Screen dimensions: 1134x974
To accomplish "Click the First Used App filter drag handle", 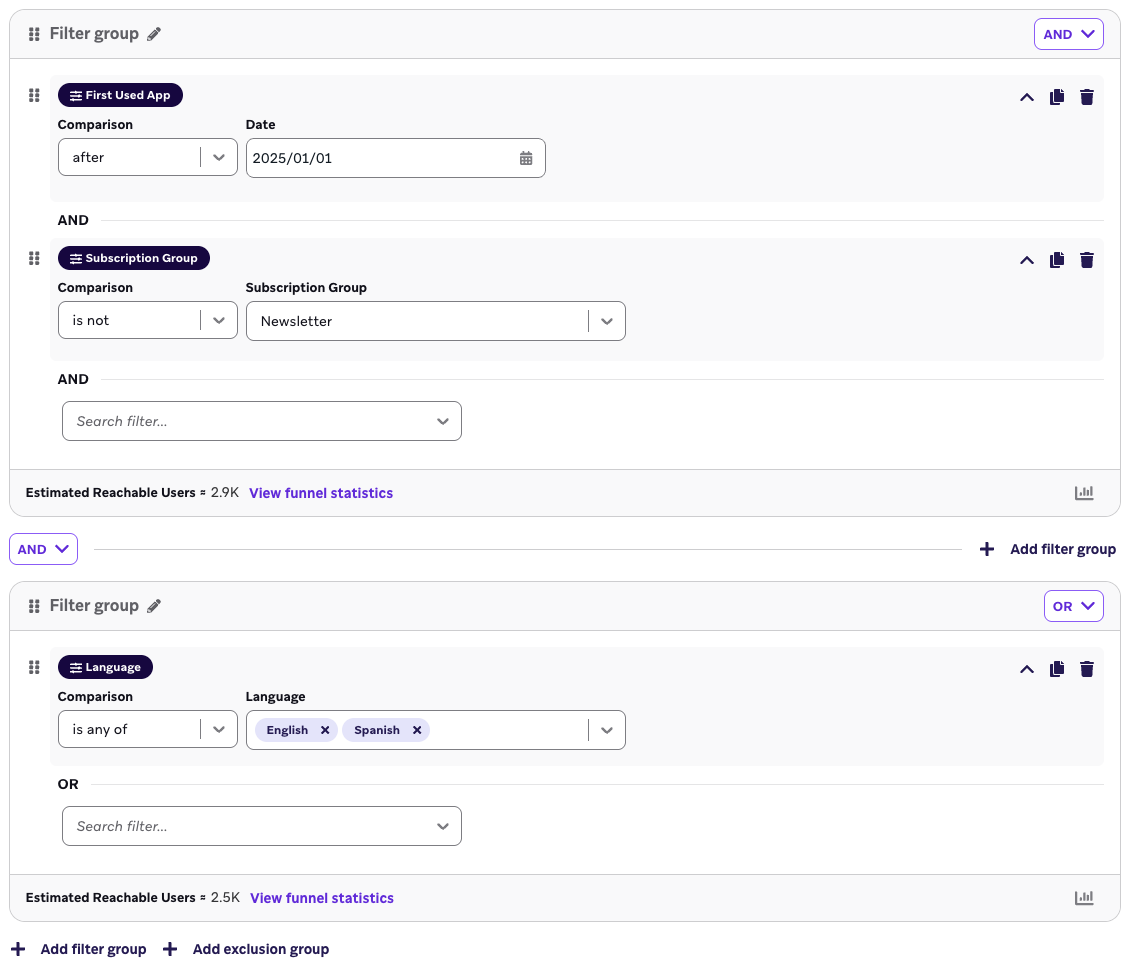I will coord(34,95).
